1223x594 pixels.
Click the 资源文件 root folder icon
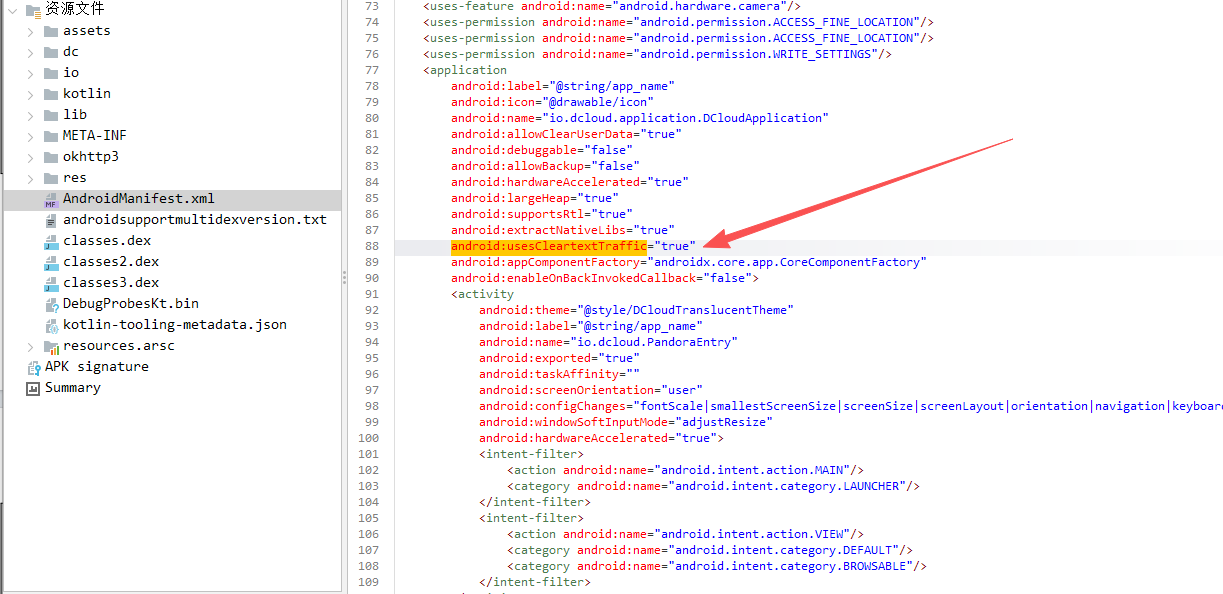coord(33,10)
